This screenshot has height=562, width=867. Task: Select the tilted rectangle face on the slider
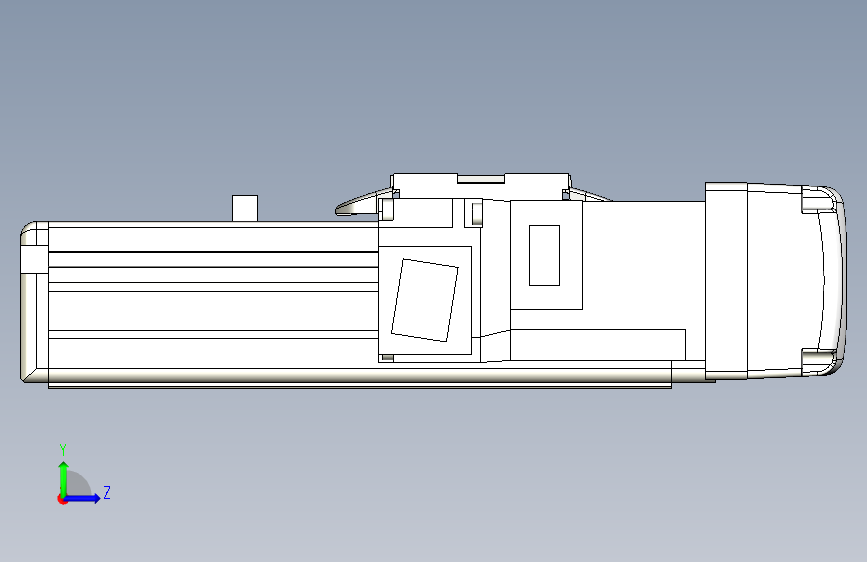click(x=425, y=300)
